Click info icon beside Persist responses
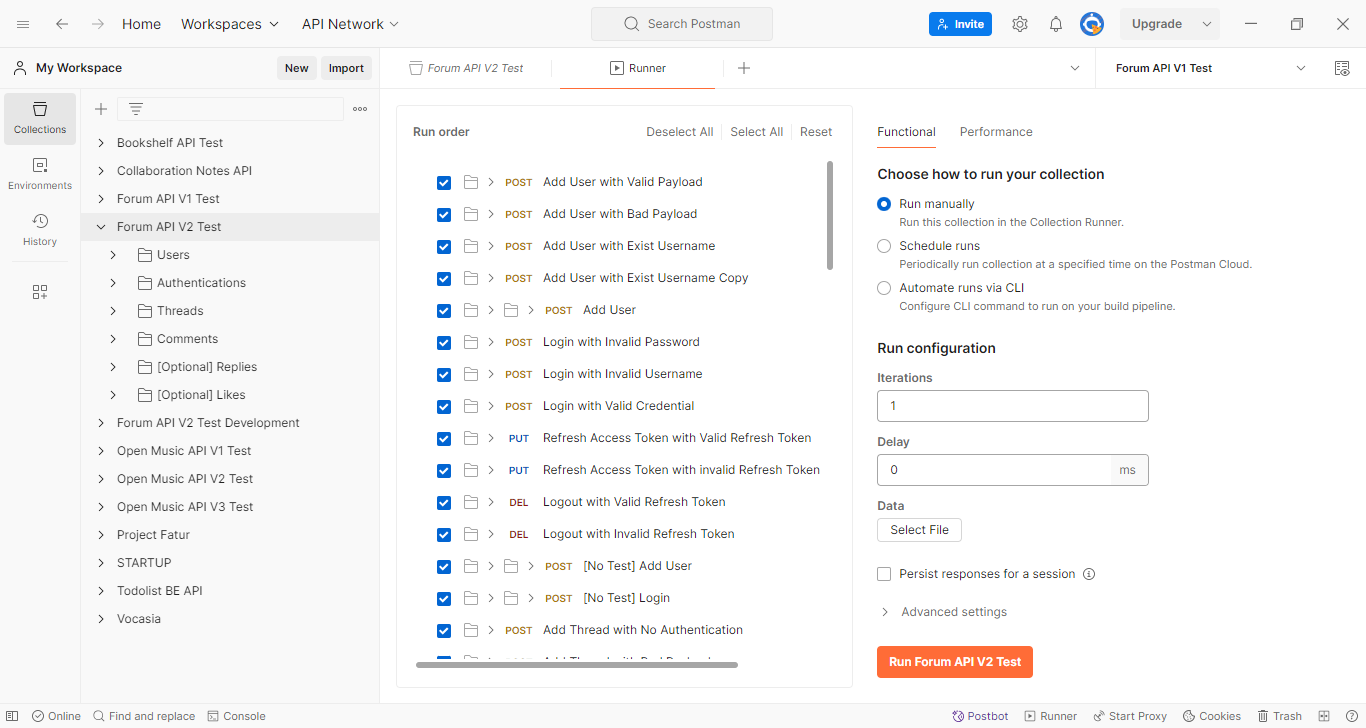This screenshot has width=1366, height=728. click(x=1089, y=574)
